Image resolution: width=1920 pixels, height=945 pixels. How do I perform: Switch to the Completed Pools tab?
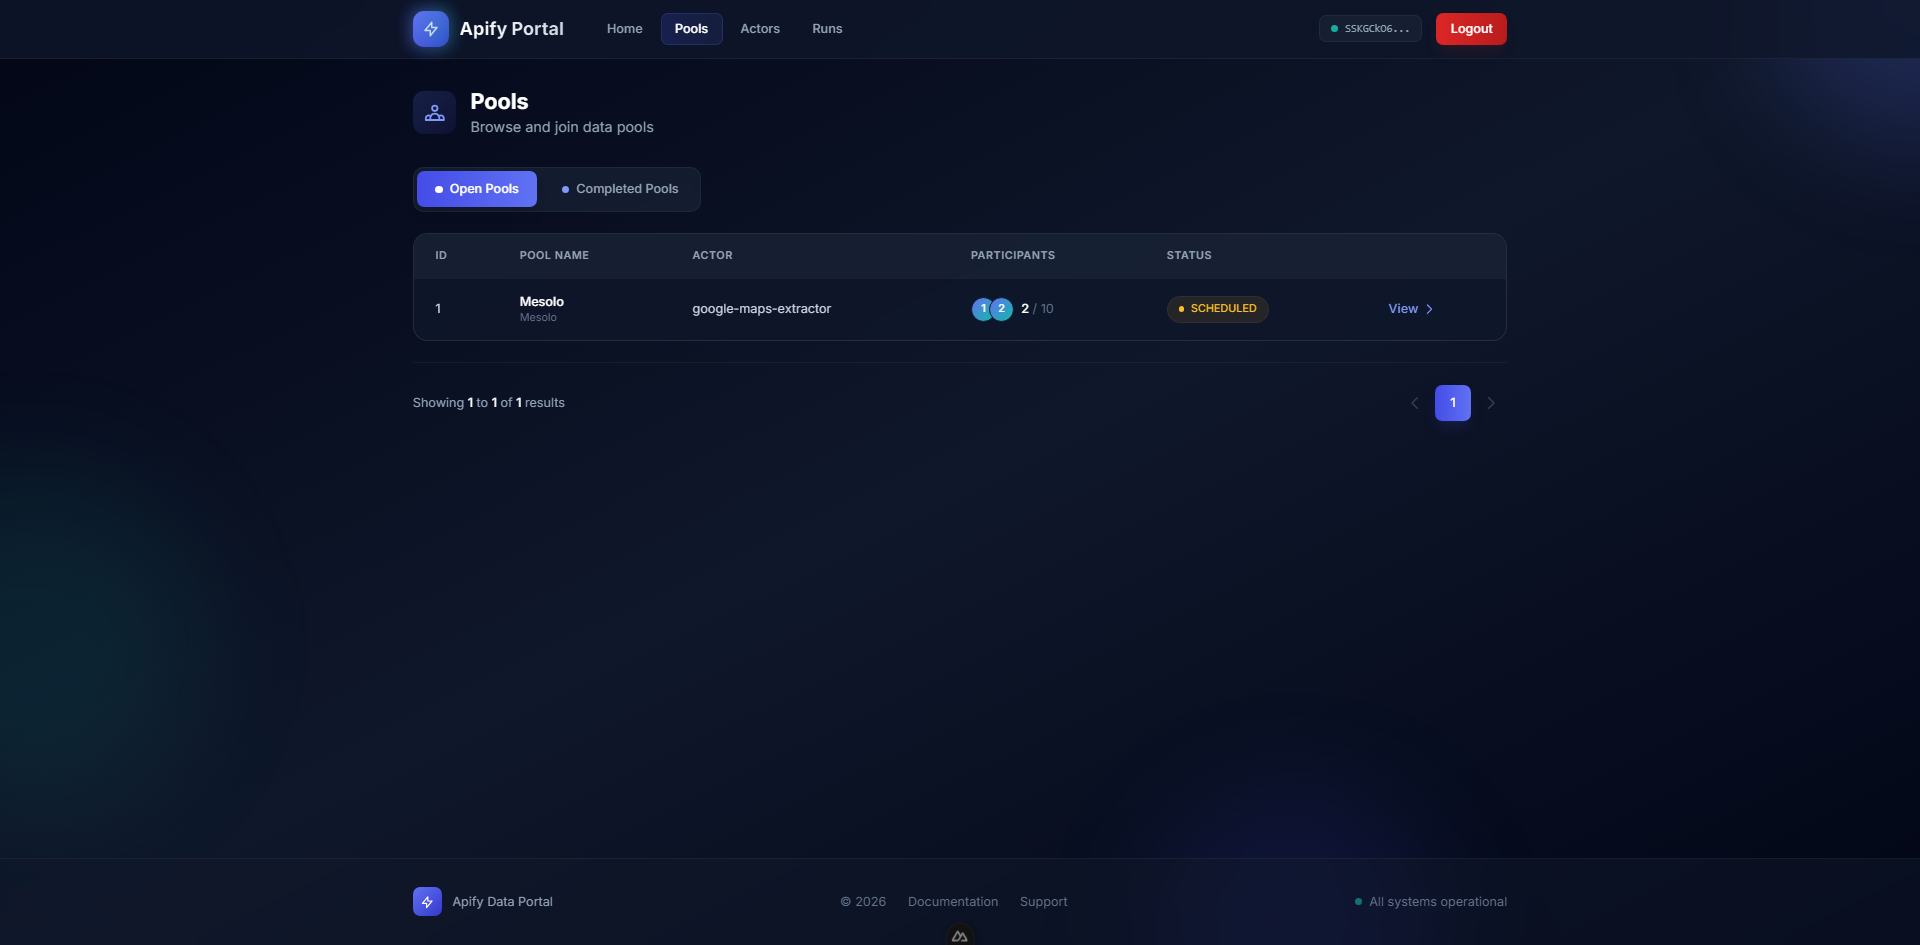pos(619,189)
